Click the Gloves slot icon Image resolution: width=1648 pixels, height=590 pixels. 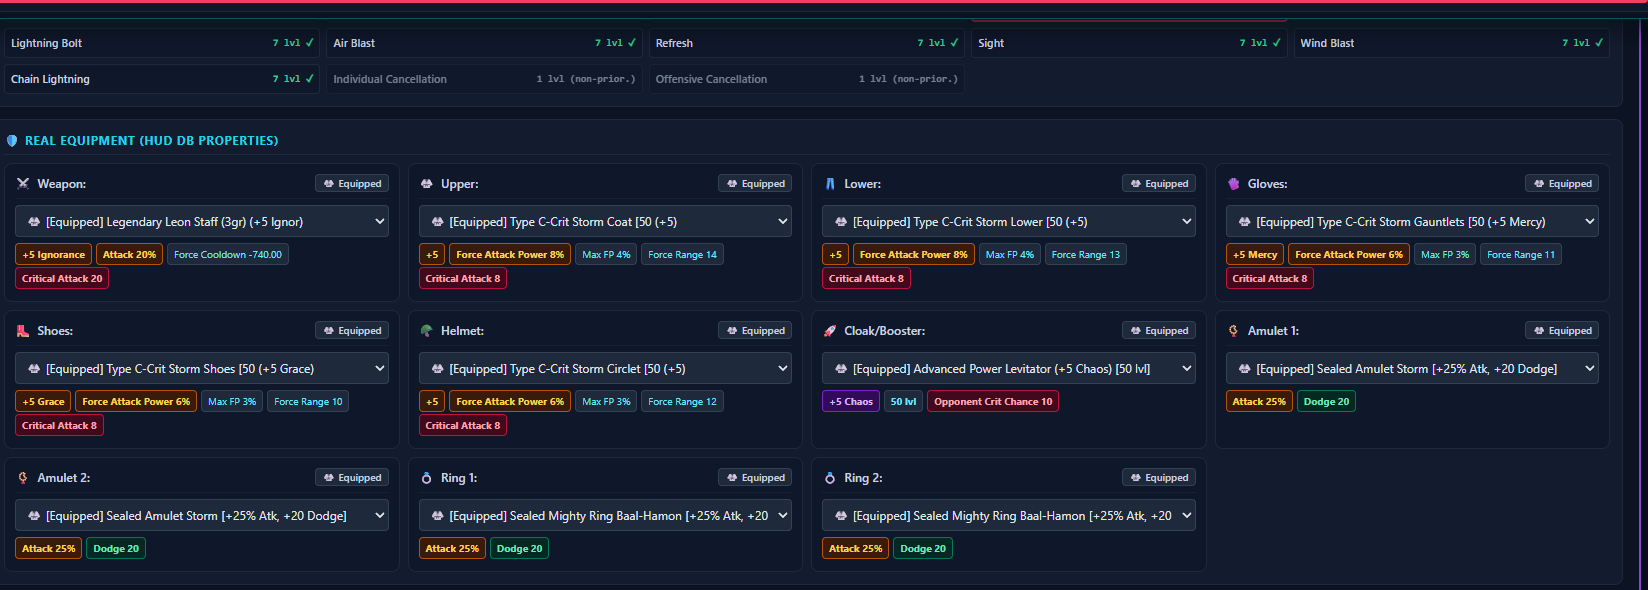point(1234,184)
